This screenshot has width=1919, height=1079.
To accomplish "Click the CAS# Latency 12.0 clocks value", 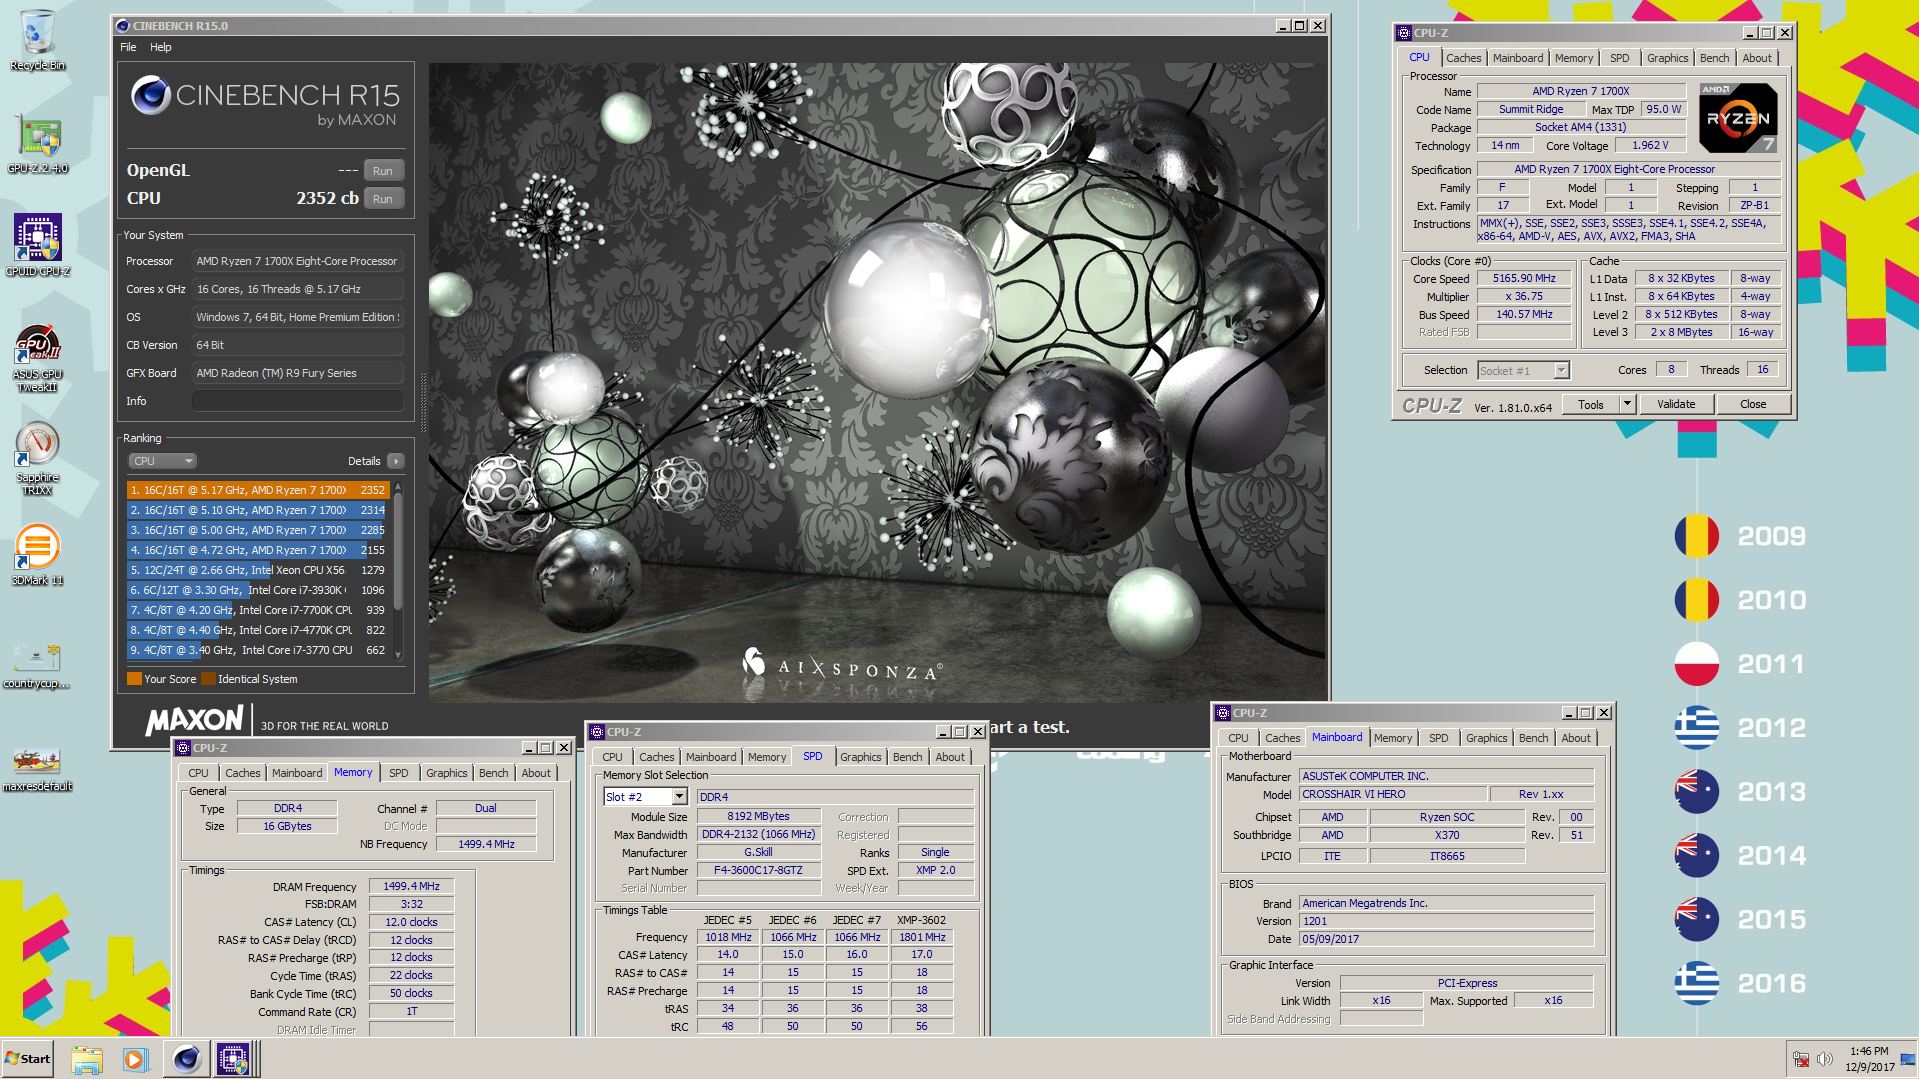I will pos(411,923).
